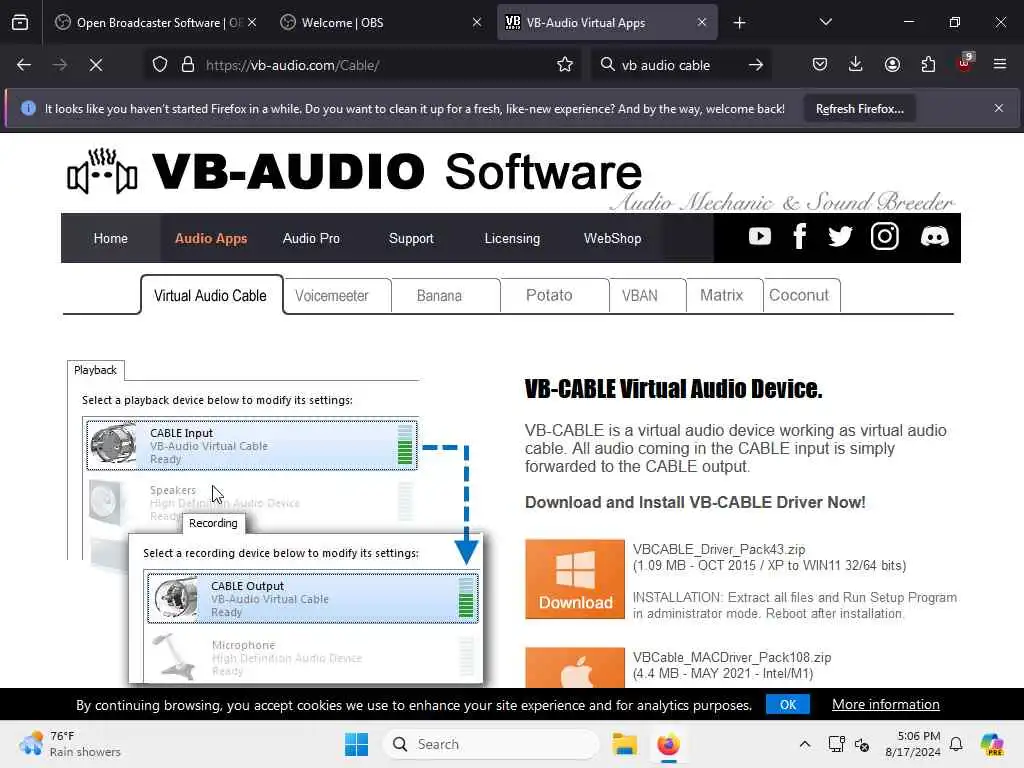Image resolution: width=1024 pixels, height=768 pixels.
Task: Open the clock showing 5:06 PM
Action: point(912,744)
